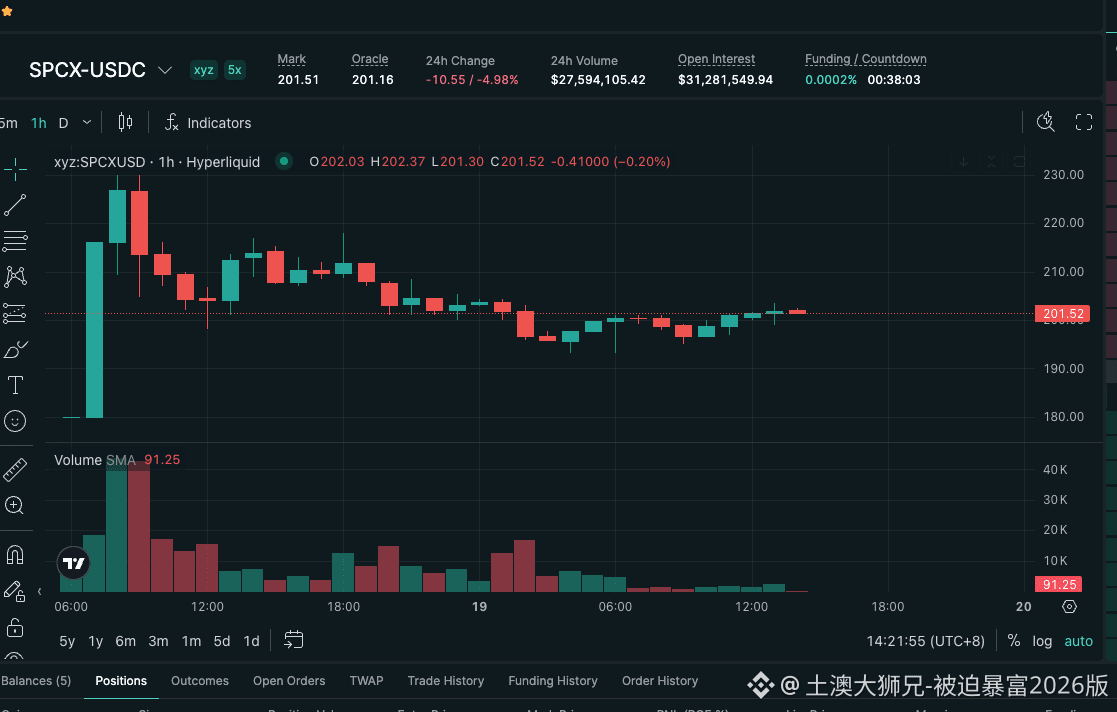Viewport: 1117px width, 712px height.
Task: Activate the zoom in tool
Action: coord(15,505)
